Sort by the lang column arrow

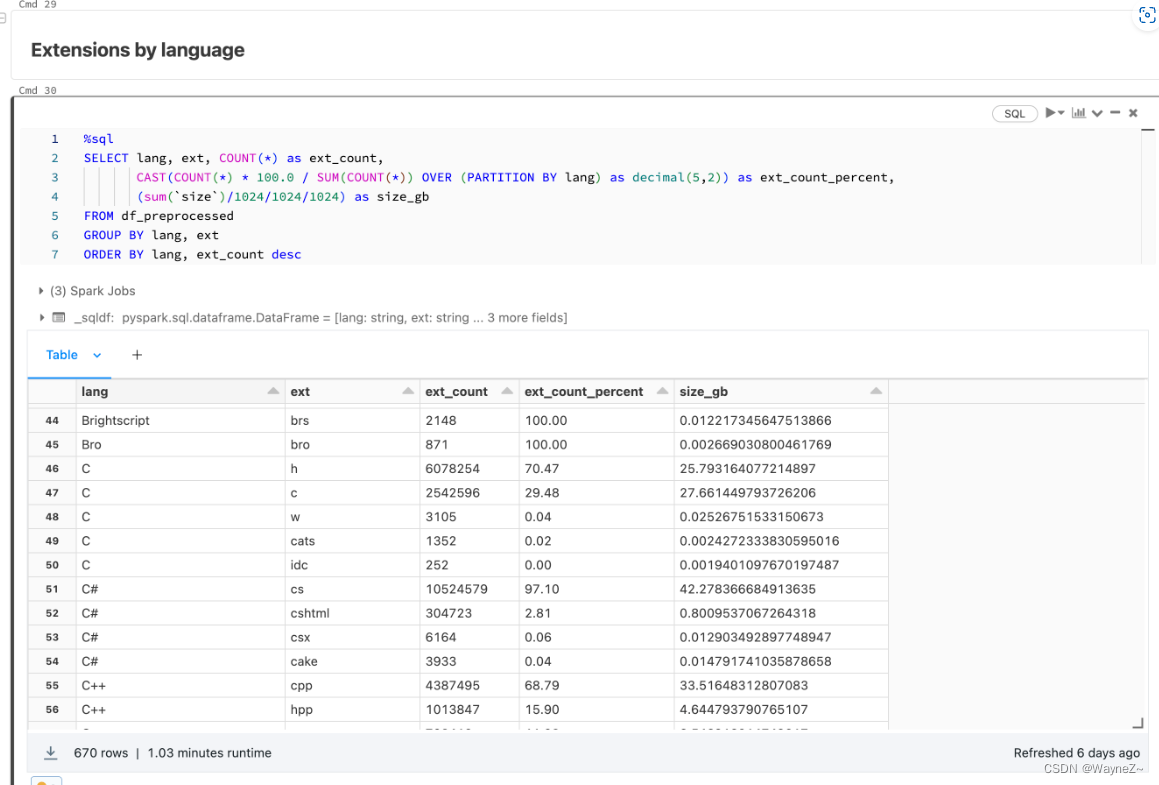(x=273, y=391)
